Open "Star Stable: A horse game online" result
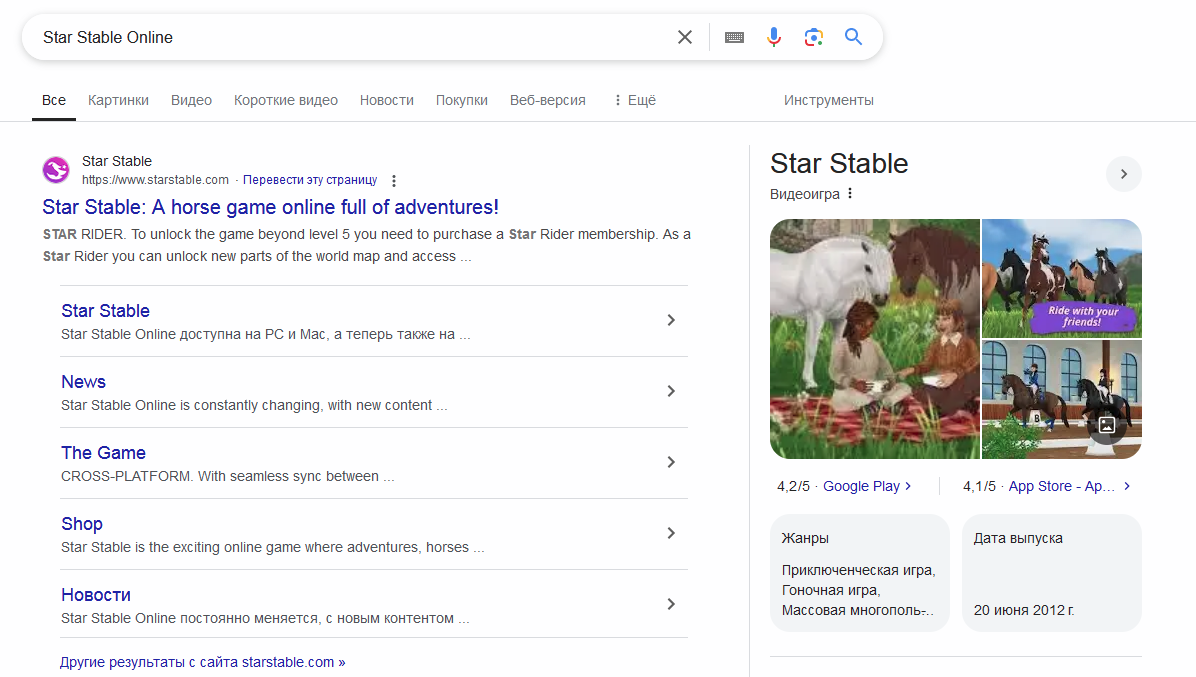The width and height of the screenshot is (1196, 677). pos(270,207)
